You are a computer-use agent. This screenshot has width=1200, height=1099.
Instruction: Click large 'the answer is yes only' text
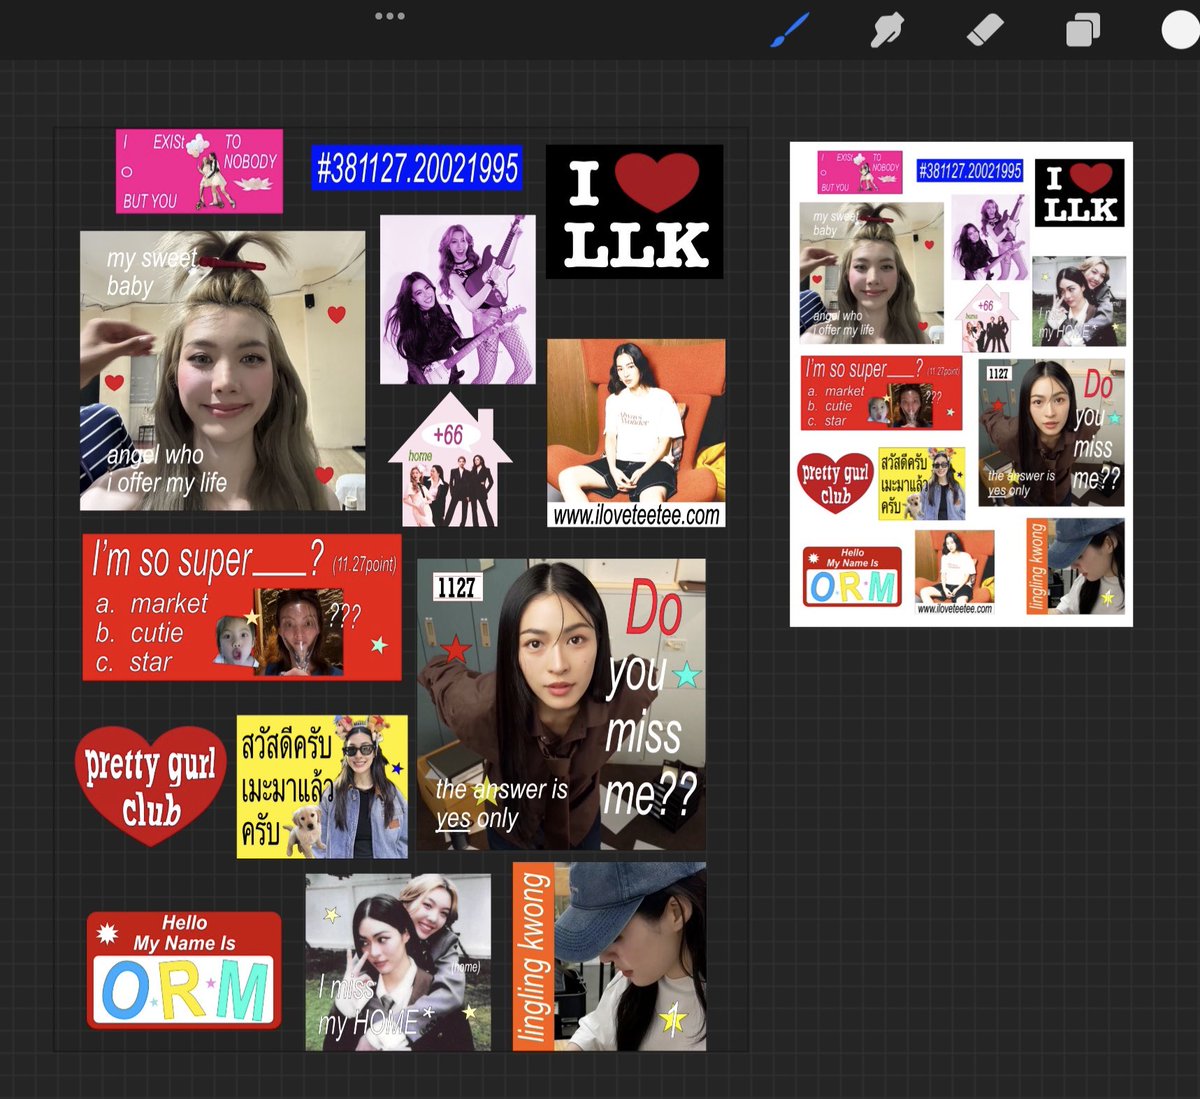[501, 804]
